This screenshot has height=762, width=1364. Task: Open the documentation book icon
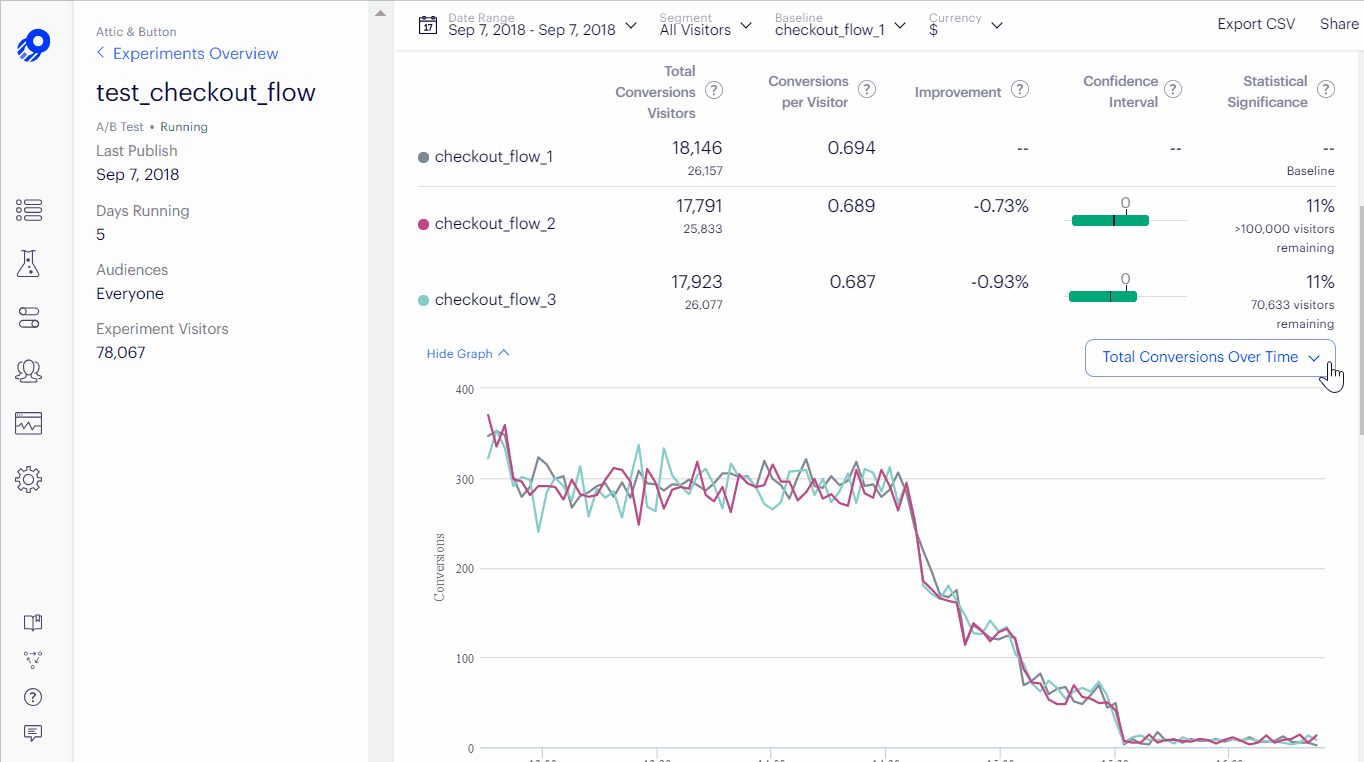[x=33, y=623]
